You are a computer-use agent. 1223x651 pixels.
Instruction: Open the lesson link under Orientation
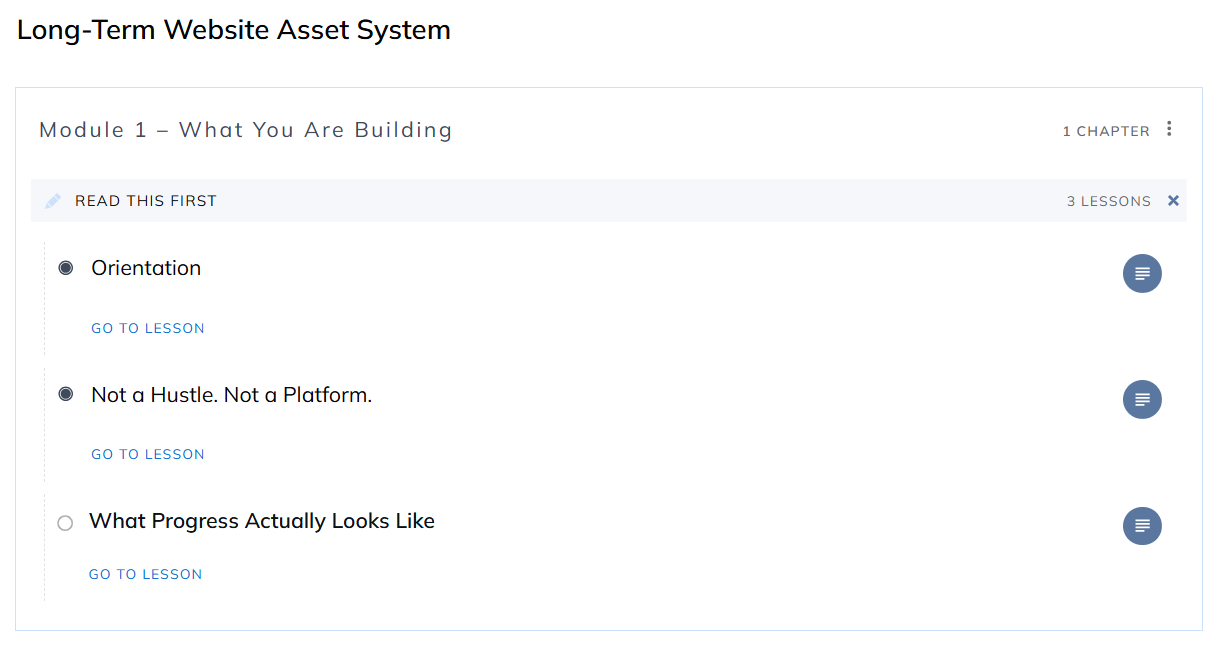[x=147, y=327]
